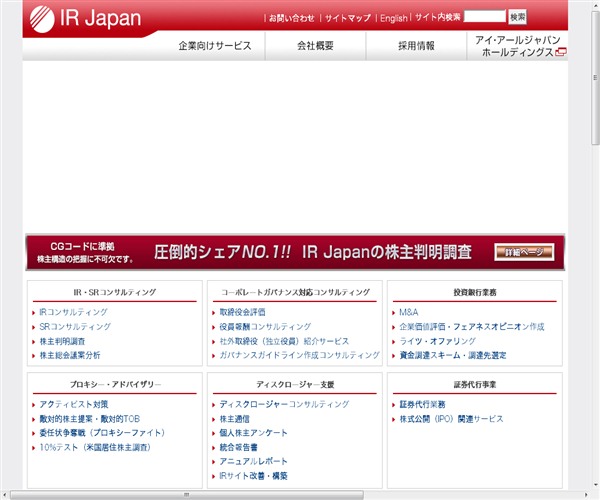Open the 証券代行業務 link
Viewport: 600px width, 500px height.
422,404
